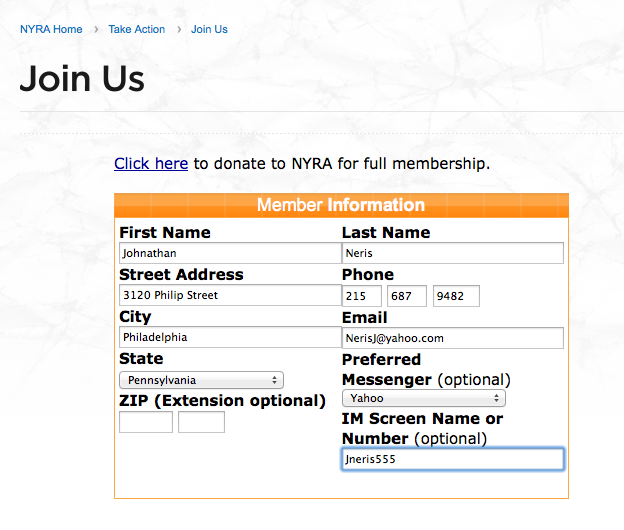Viewport: 624px width, 530px height.
Task: Click the first ZIP code box
Action: [146, 422]
